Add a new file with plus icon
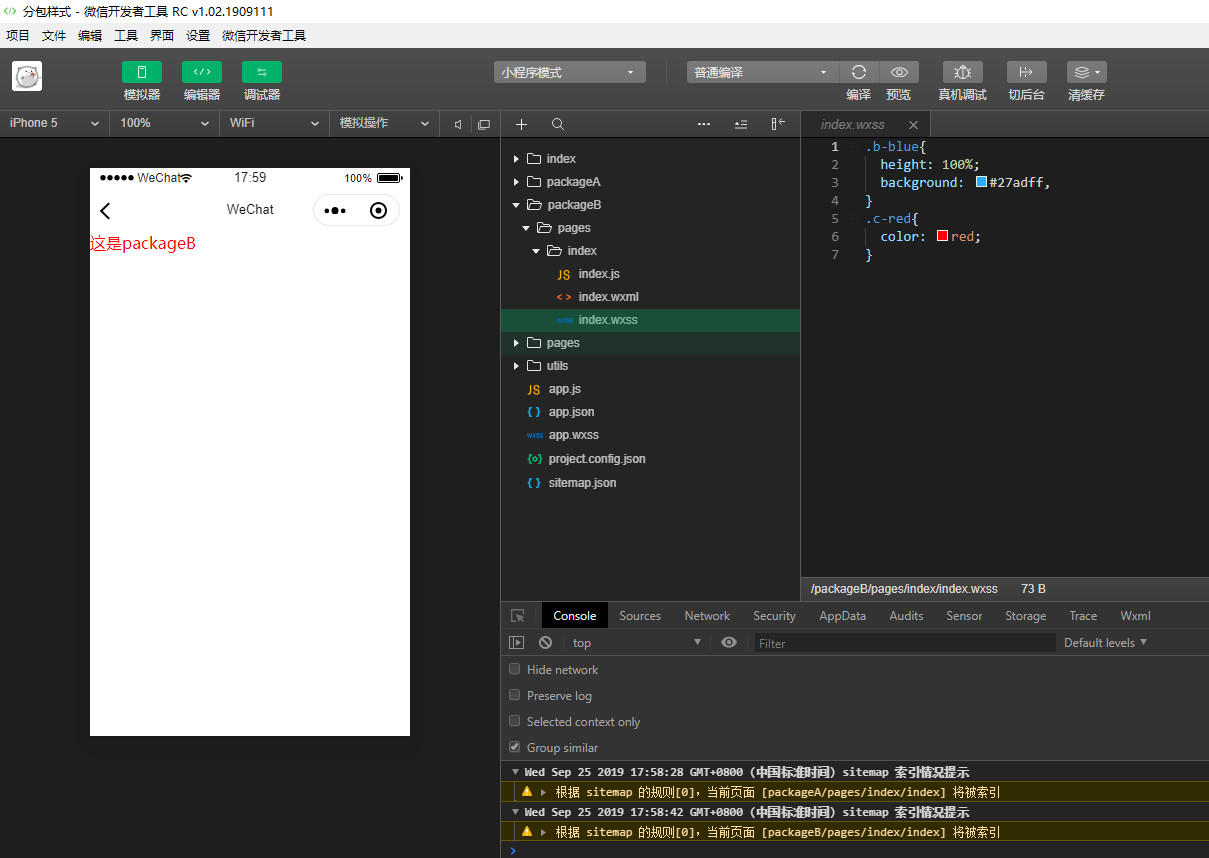 [x=521, y=124]
